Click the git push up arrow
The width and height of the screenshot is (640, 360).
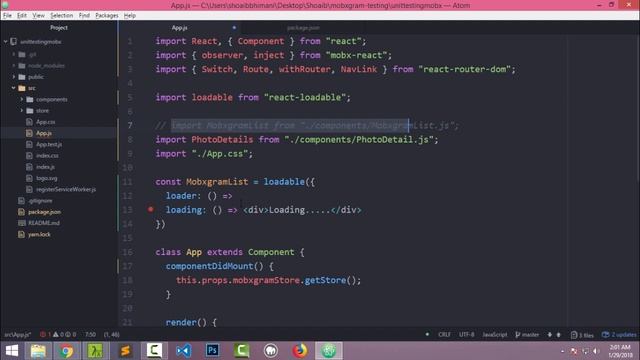(558, 335)
